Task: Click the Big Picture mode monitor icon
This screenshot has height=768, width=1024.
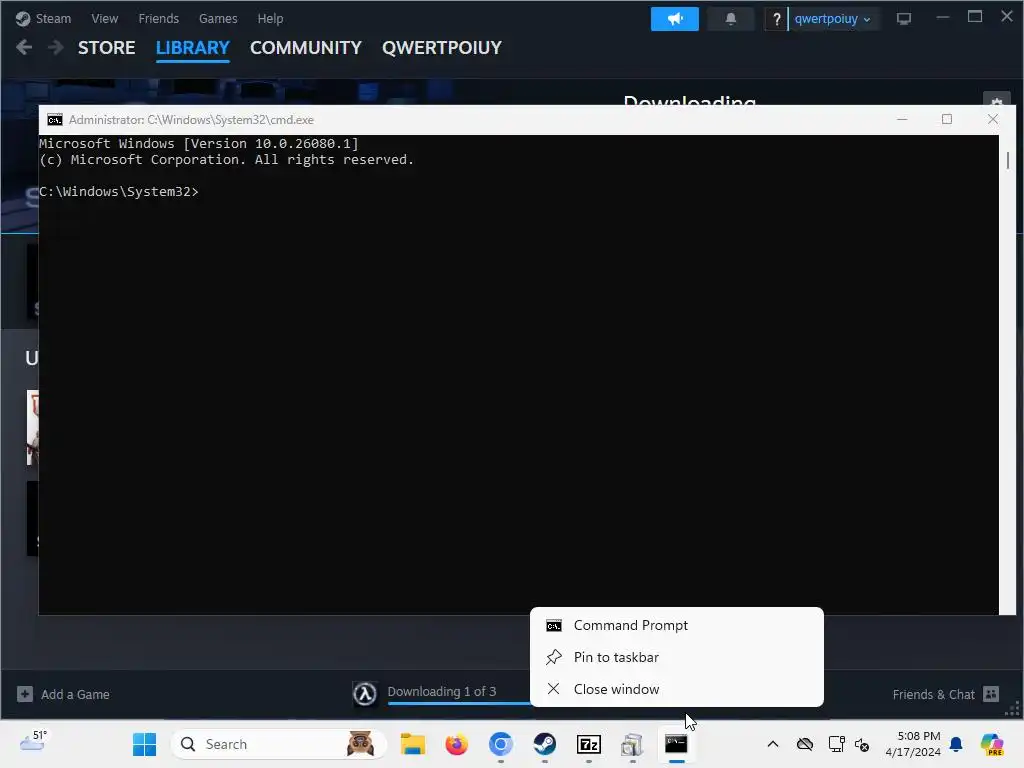Action: point(904,19)
